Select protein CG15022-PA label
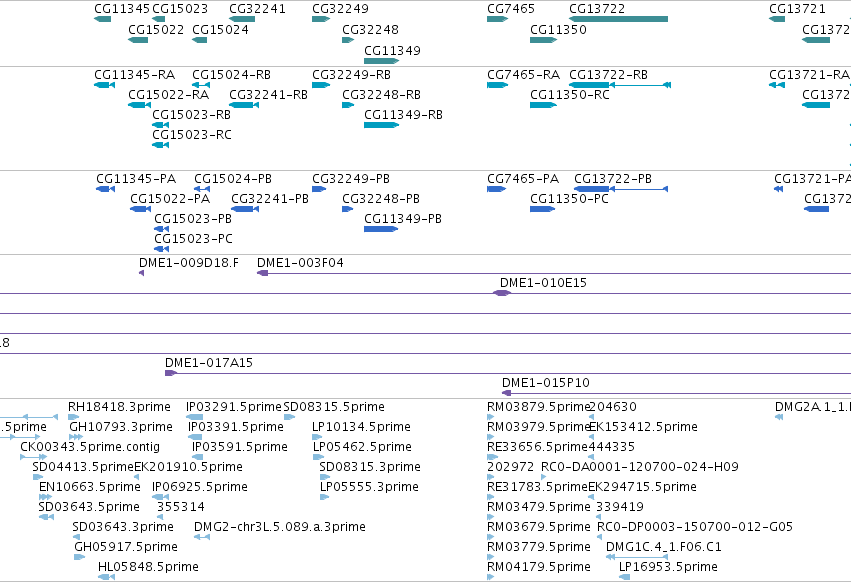This screenshot has height=582, width=851. [x=170, y=199]
